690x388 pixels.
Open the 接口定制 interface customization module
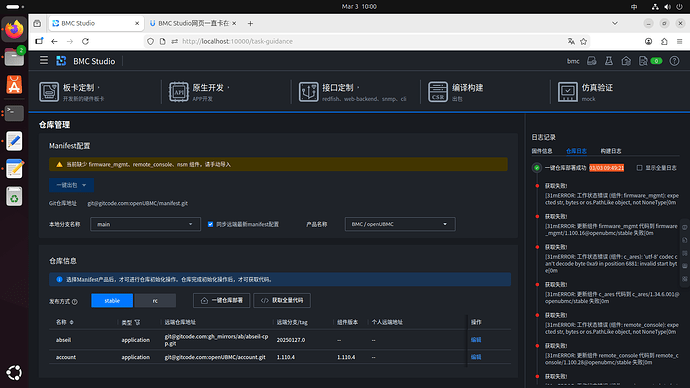coord(352,92)
